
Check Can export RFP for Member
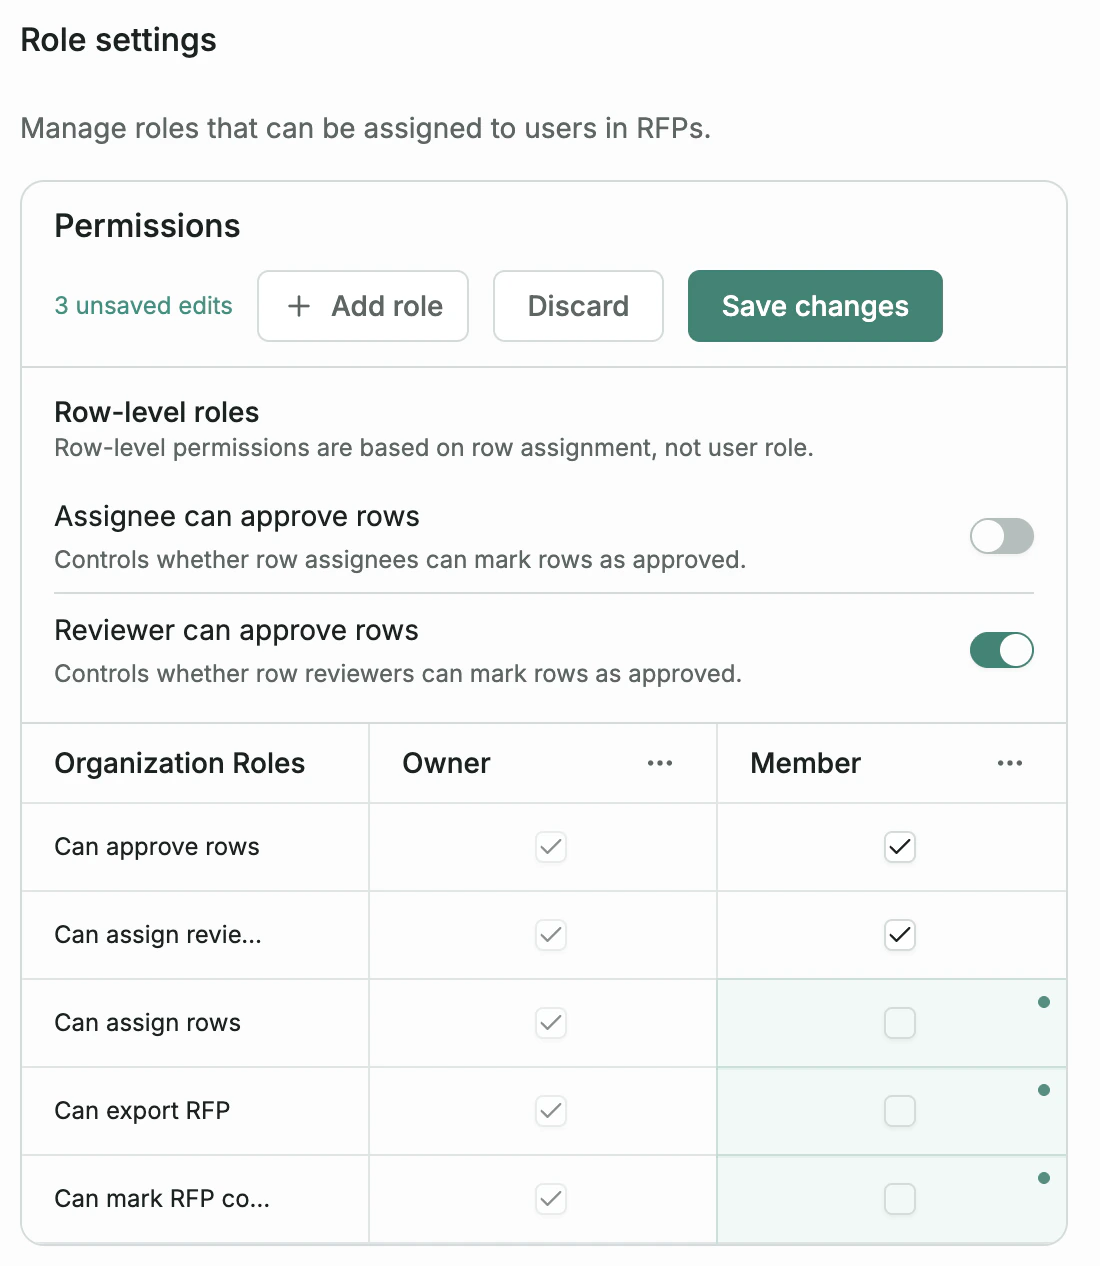click(899, 1111)
